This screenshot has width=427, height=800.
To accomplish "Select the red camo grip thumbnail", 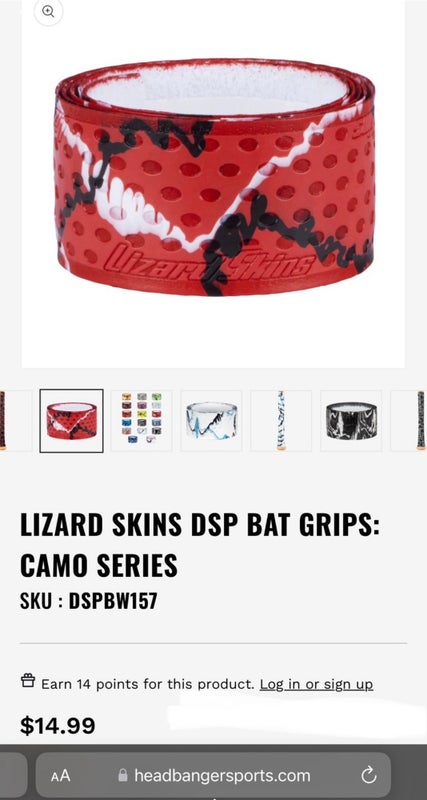I will pos(71,421).
